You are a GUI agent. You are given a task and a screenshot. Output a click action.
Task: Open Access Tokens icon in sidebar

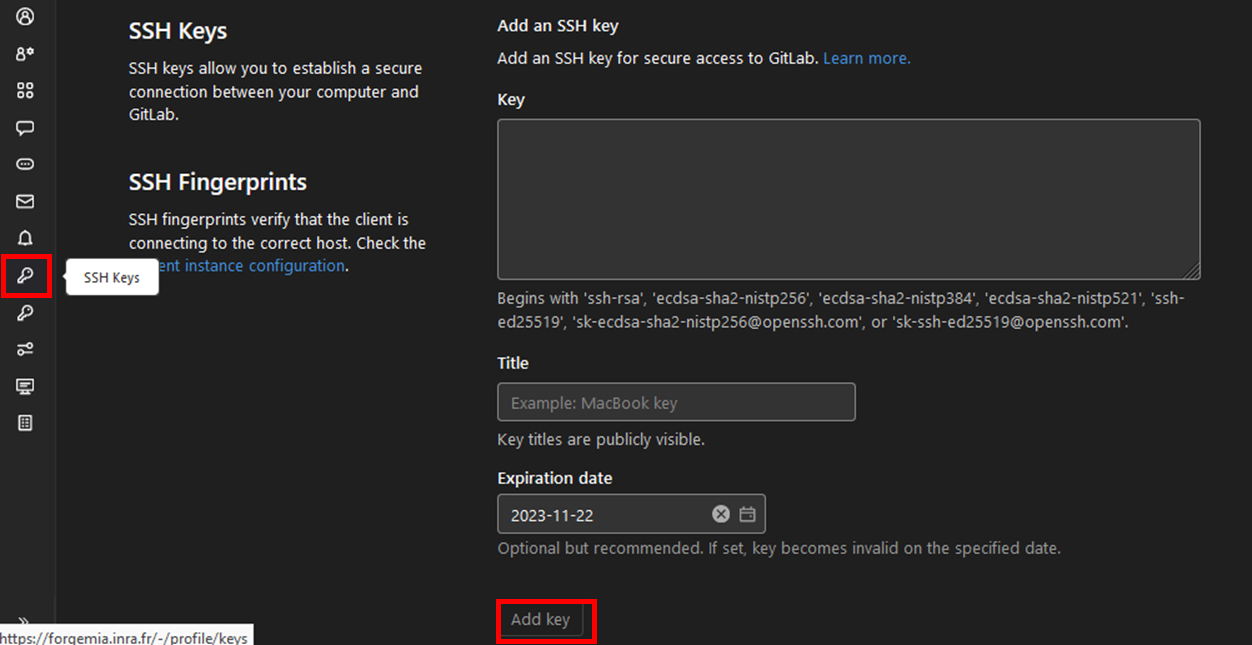(x=25, y=165)
